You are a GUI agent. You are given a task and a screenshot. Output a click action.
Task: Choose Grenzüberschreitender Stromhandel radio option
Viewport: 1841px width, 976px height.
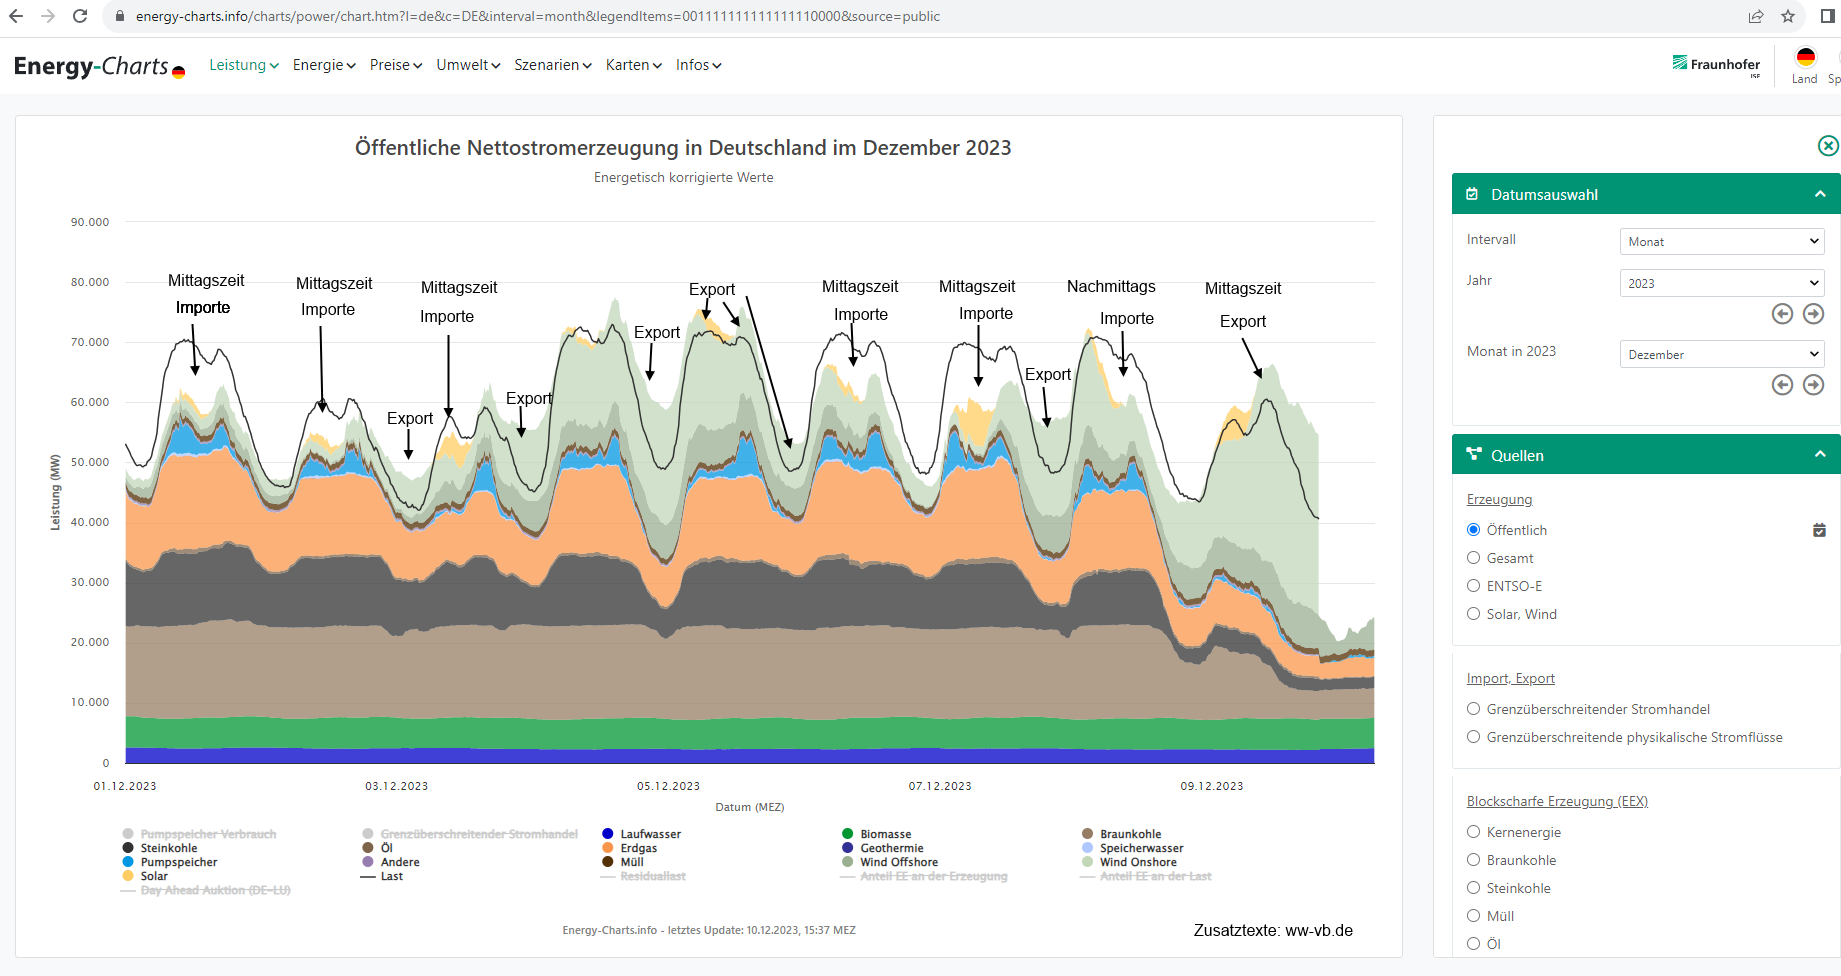(x=1474, y=709)
